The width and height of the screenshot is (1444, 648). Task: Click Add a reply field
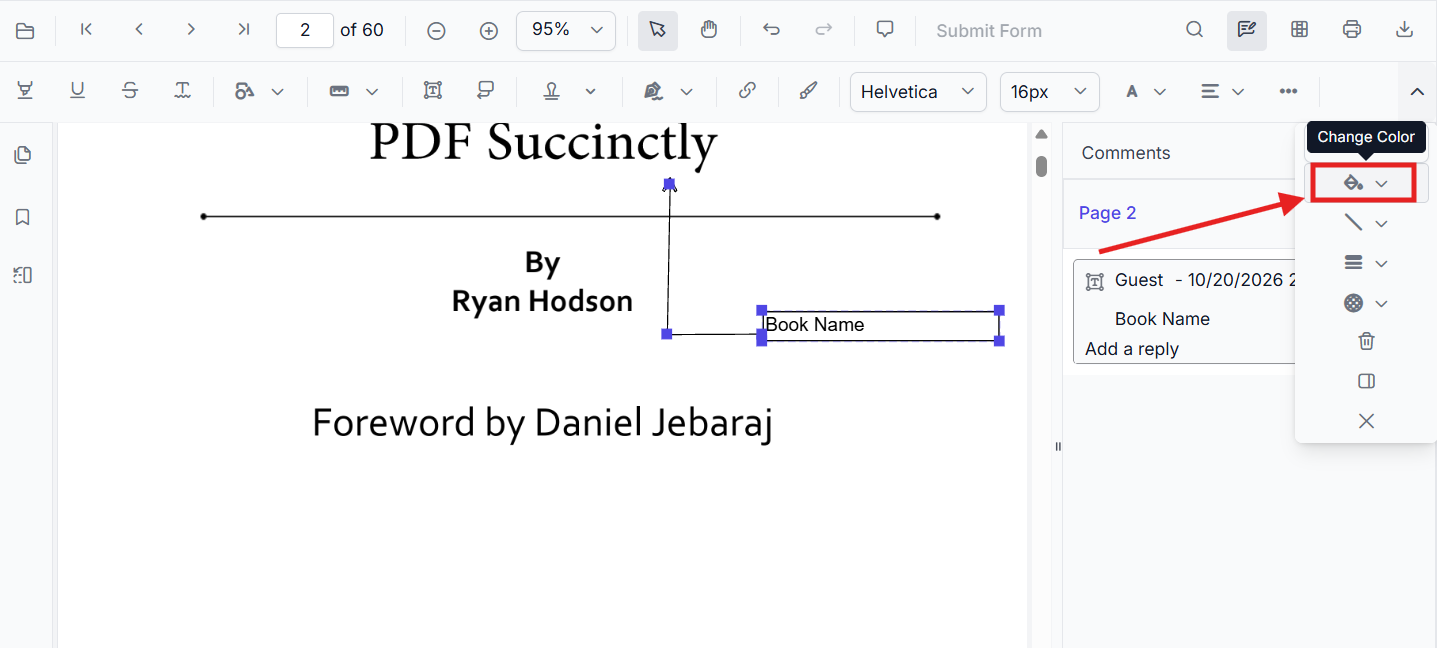click(1132, 349)
